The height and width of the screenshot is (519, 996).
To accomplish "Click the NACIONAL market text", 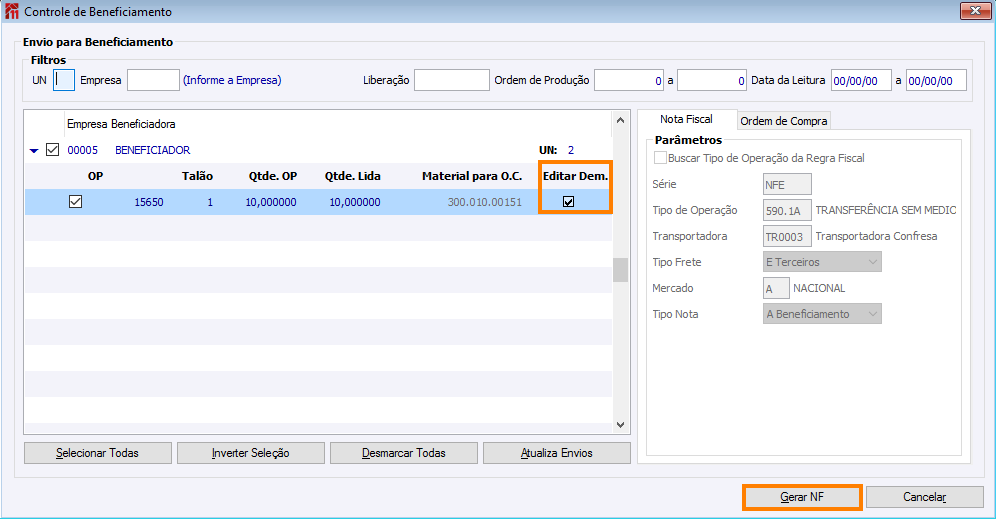I will pyautogui.click(x=819, y=288).
